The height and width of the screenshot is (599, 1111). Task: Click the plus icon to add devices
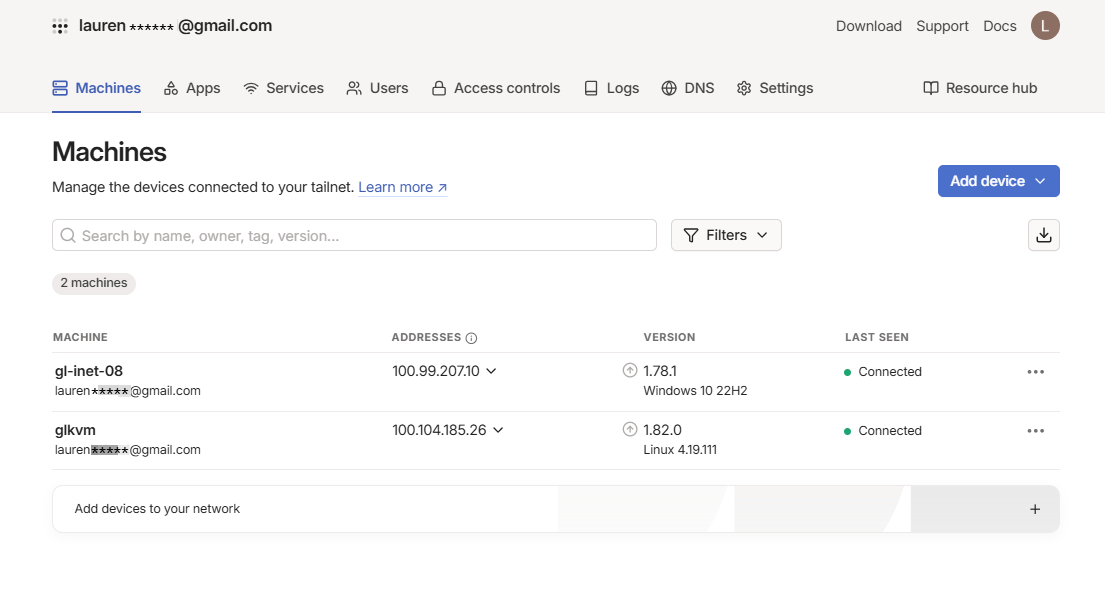(1035, 509)
